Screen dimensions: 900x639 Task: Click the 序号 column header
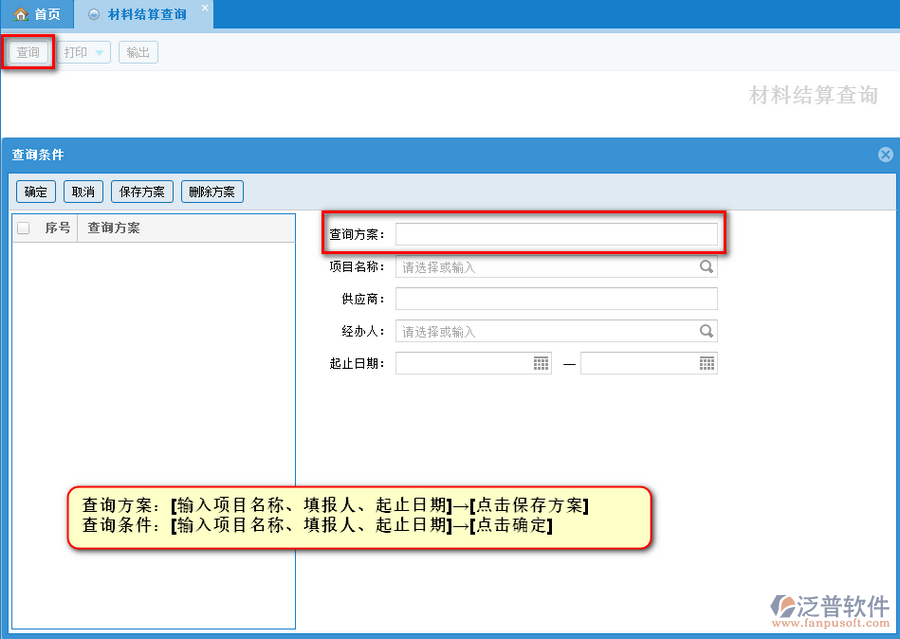tap(57, 228)
